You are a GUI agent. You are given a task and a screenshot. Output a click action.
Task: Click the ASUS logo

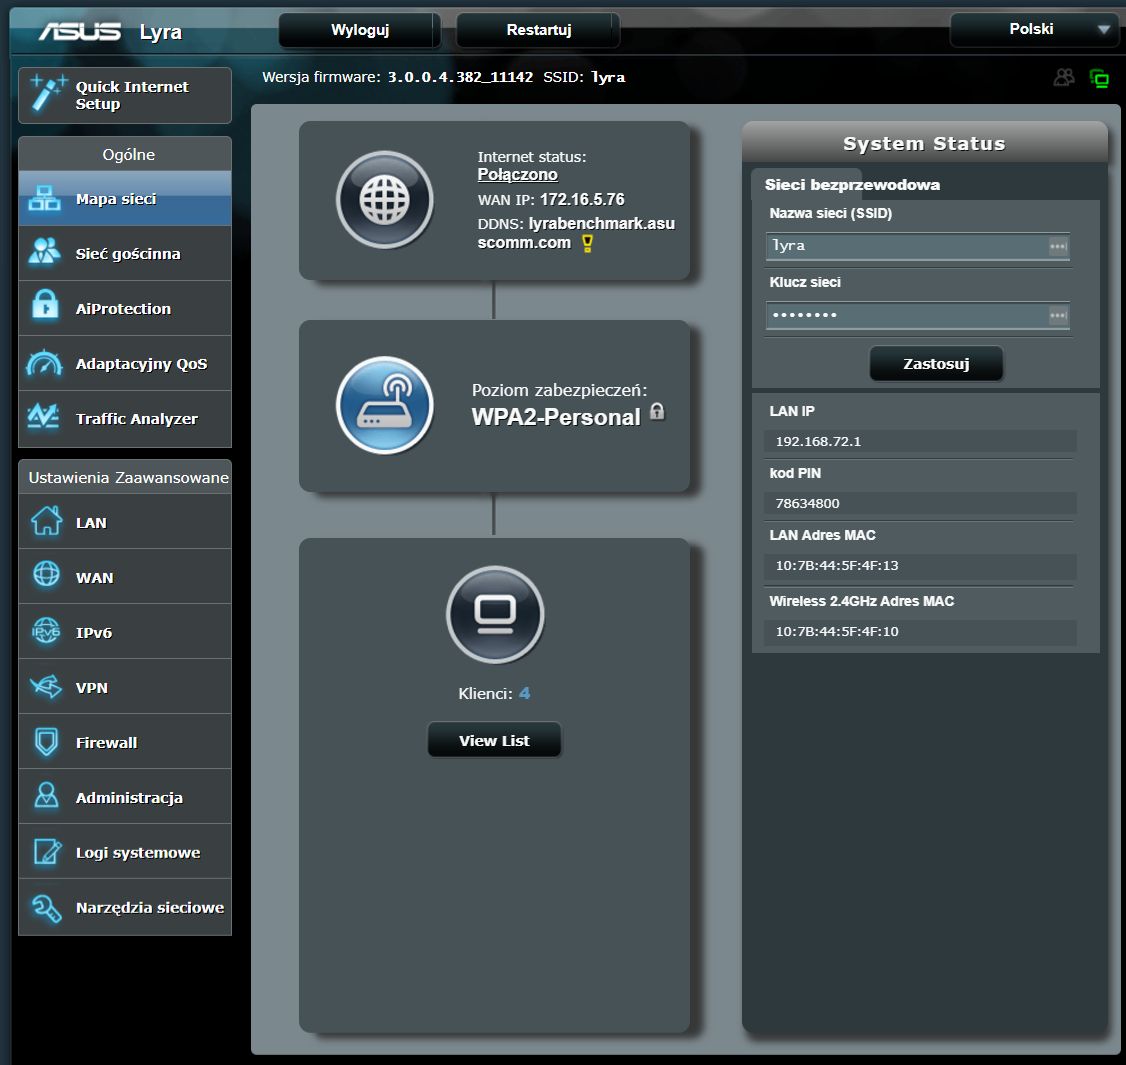pyautogui.click(x=80, y=31)
